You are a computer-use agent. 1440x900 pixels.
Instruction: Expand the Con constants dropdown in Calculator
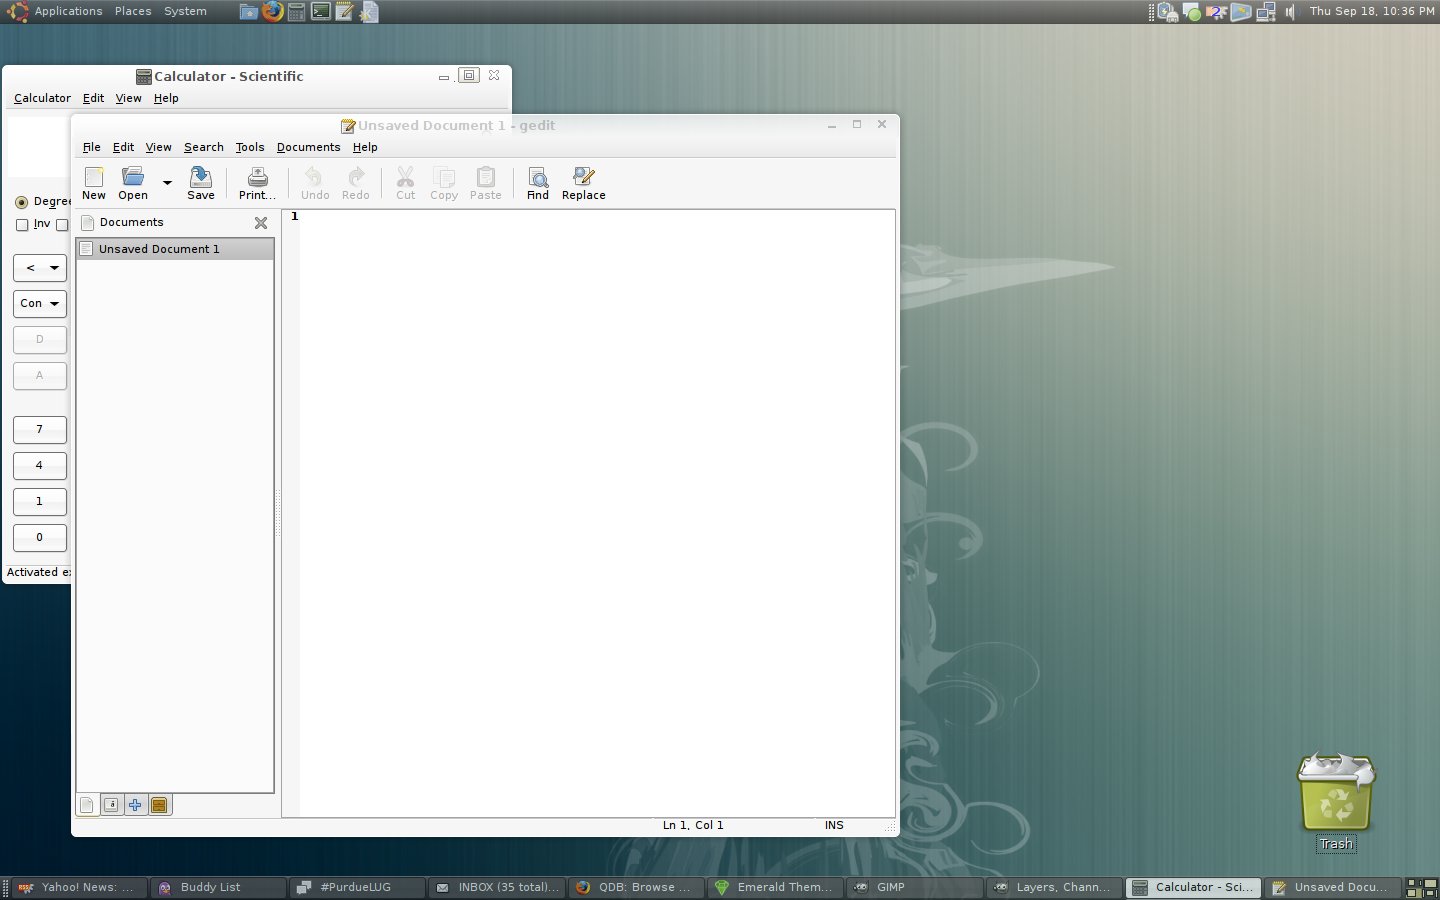(40, 303)
